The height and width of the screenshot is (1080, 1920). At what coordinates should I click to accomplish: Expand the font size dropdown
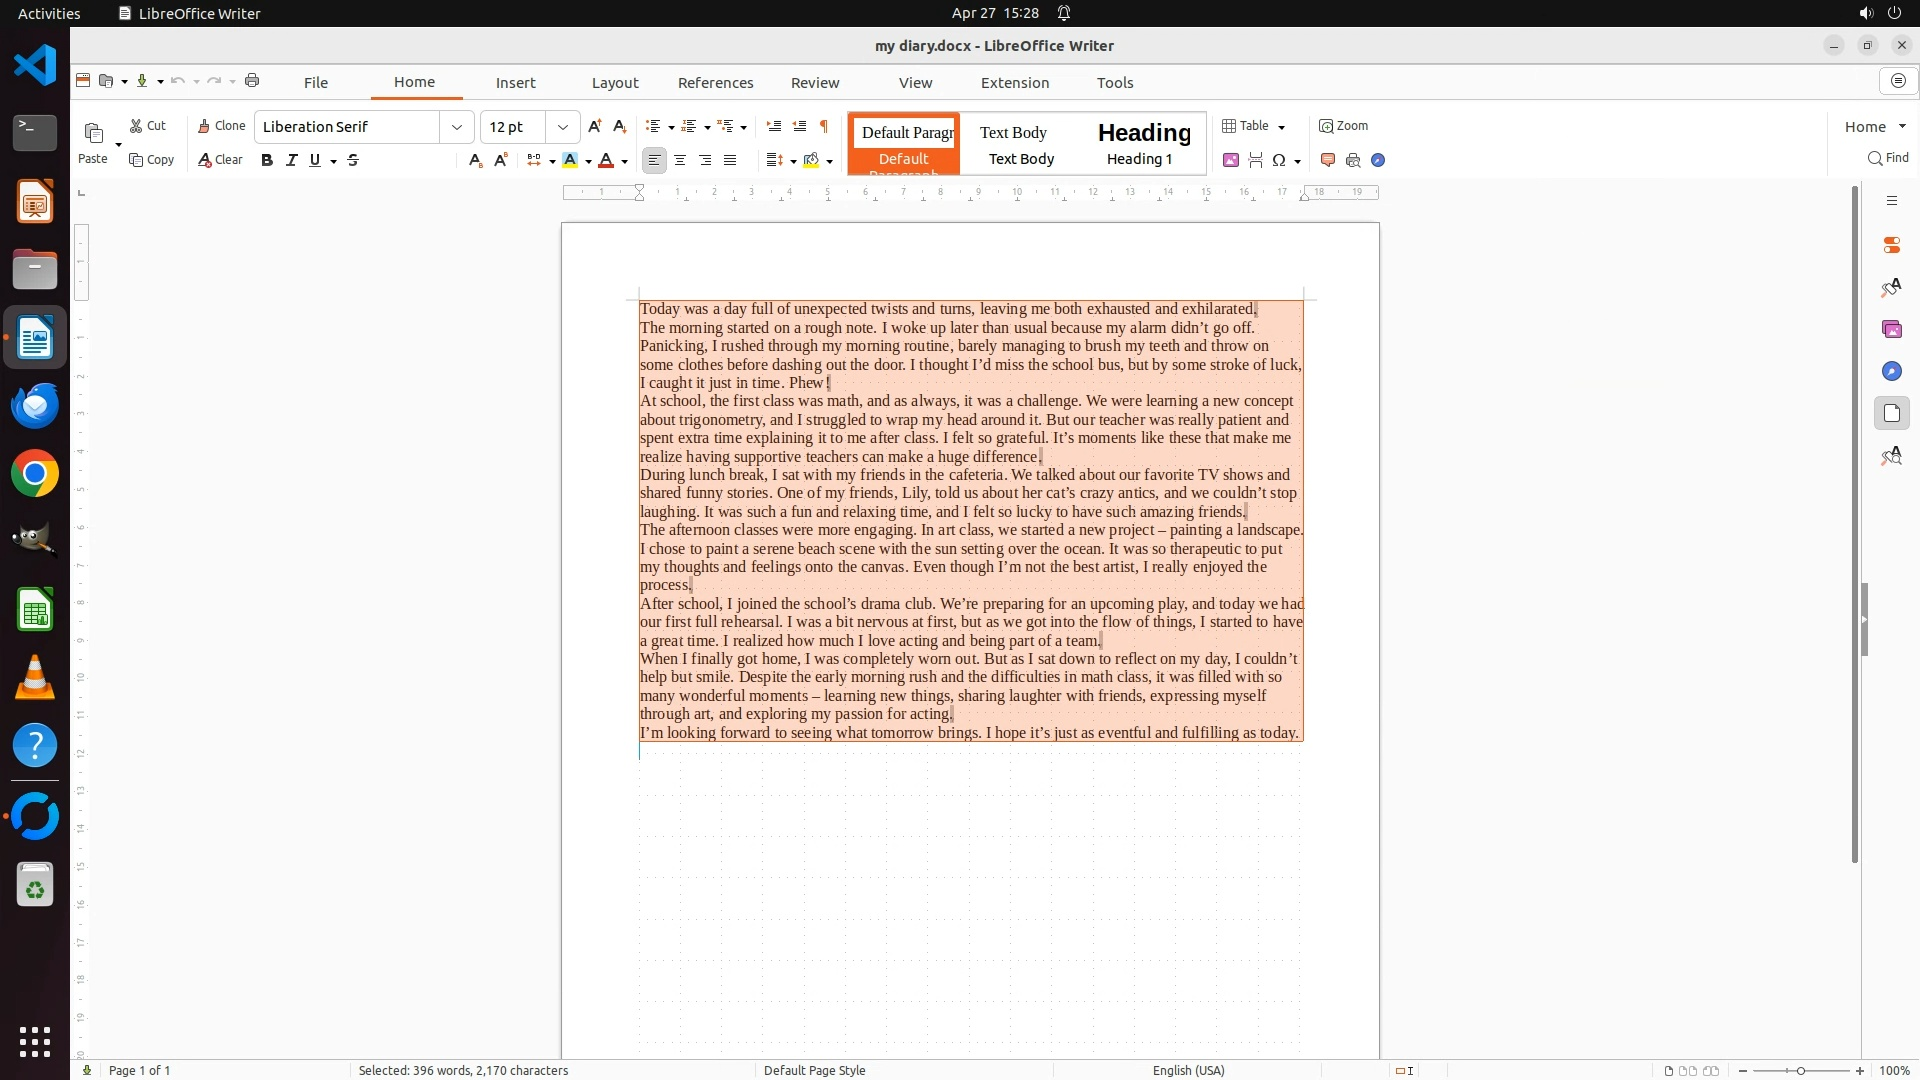pyautogui.click(x=563, y=127)
